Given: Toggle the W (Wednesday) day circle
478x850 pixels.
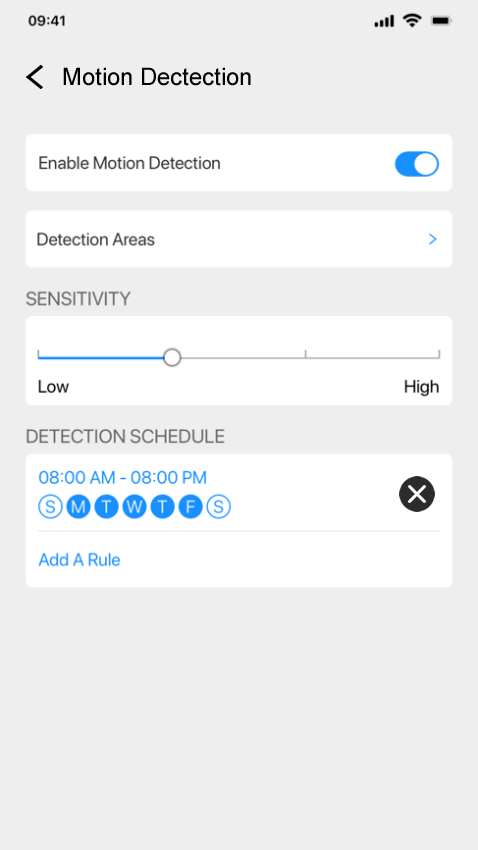Looking at the screenshot, I should click(x=134, y=507).
